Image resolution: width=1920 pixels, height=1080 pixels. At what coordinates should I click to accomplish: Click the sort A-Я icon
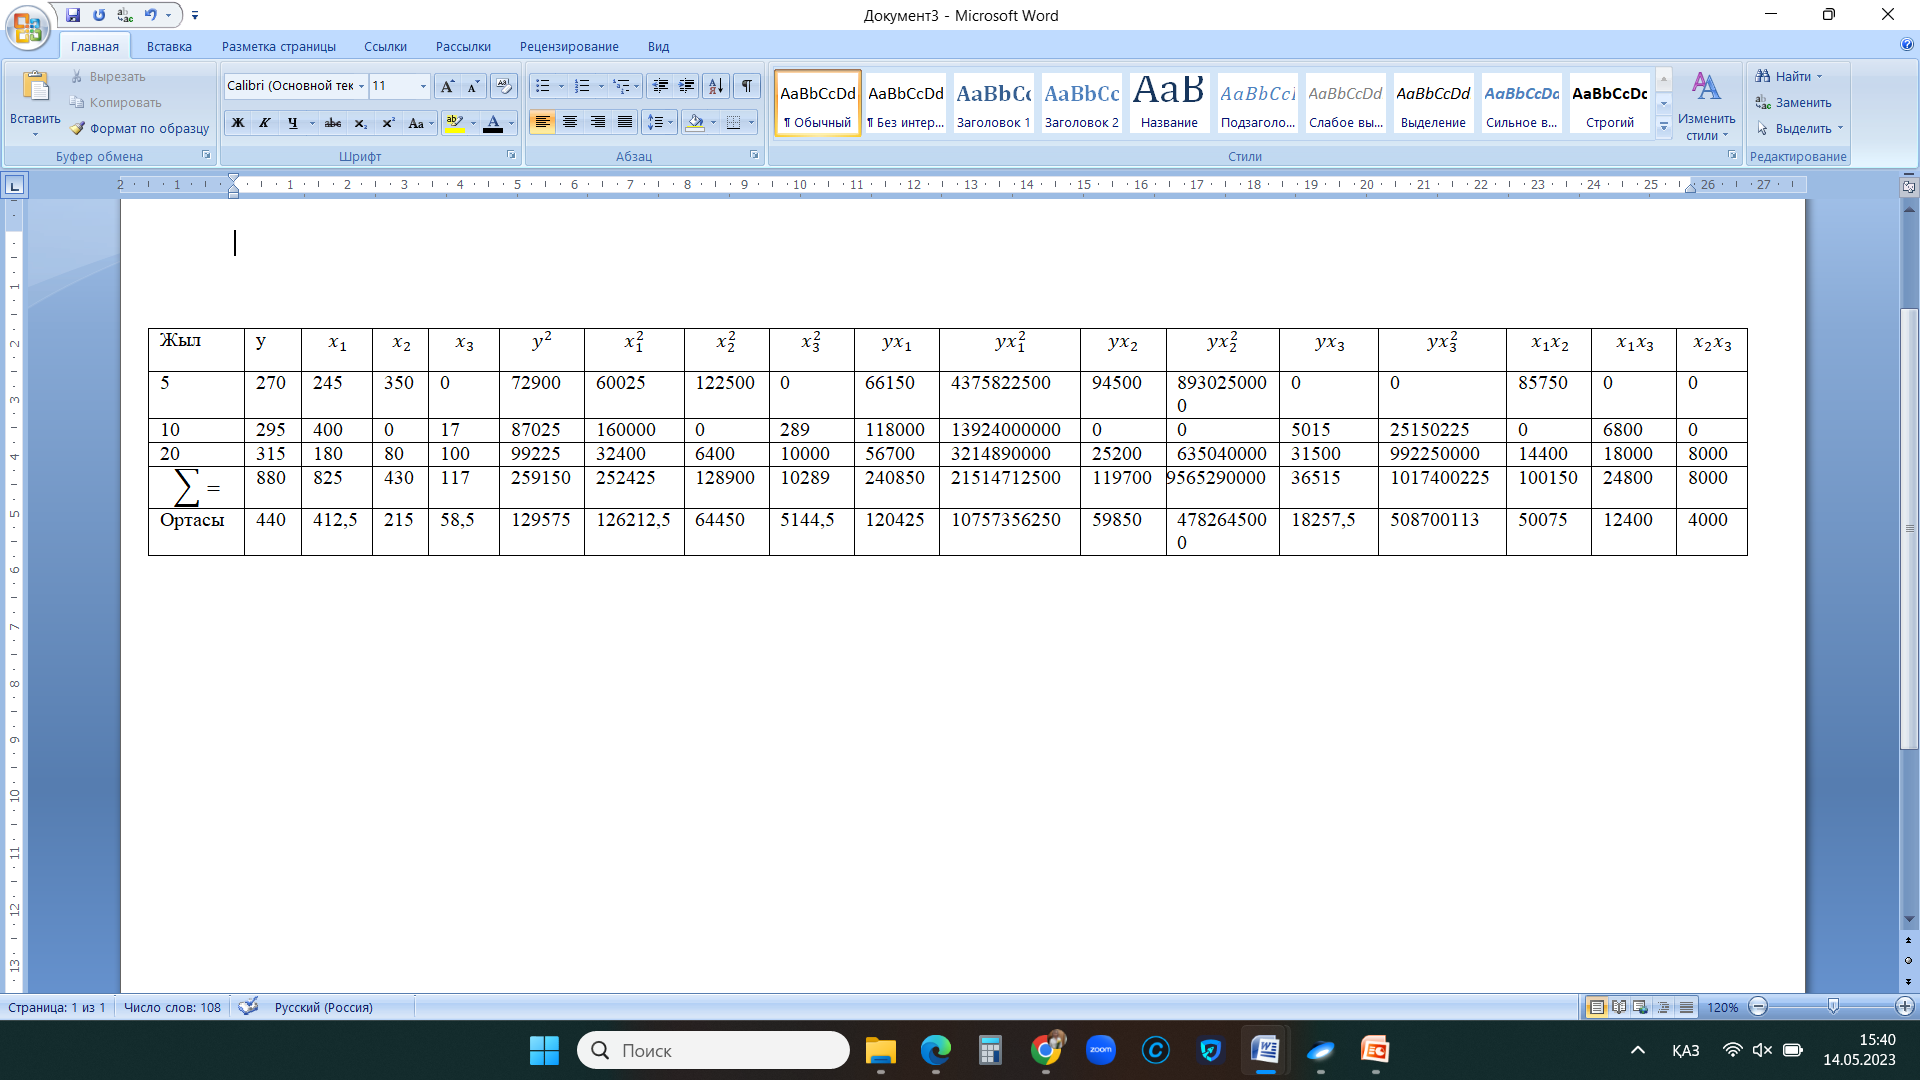[716, 86]
